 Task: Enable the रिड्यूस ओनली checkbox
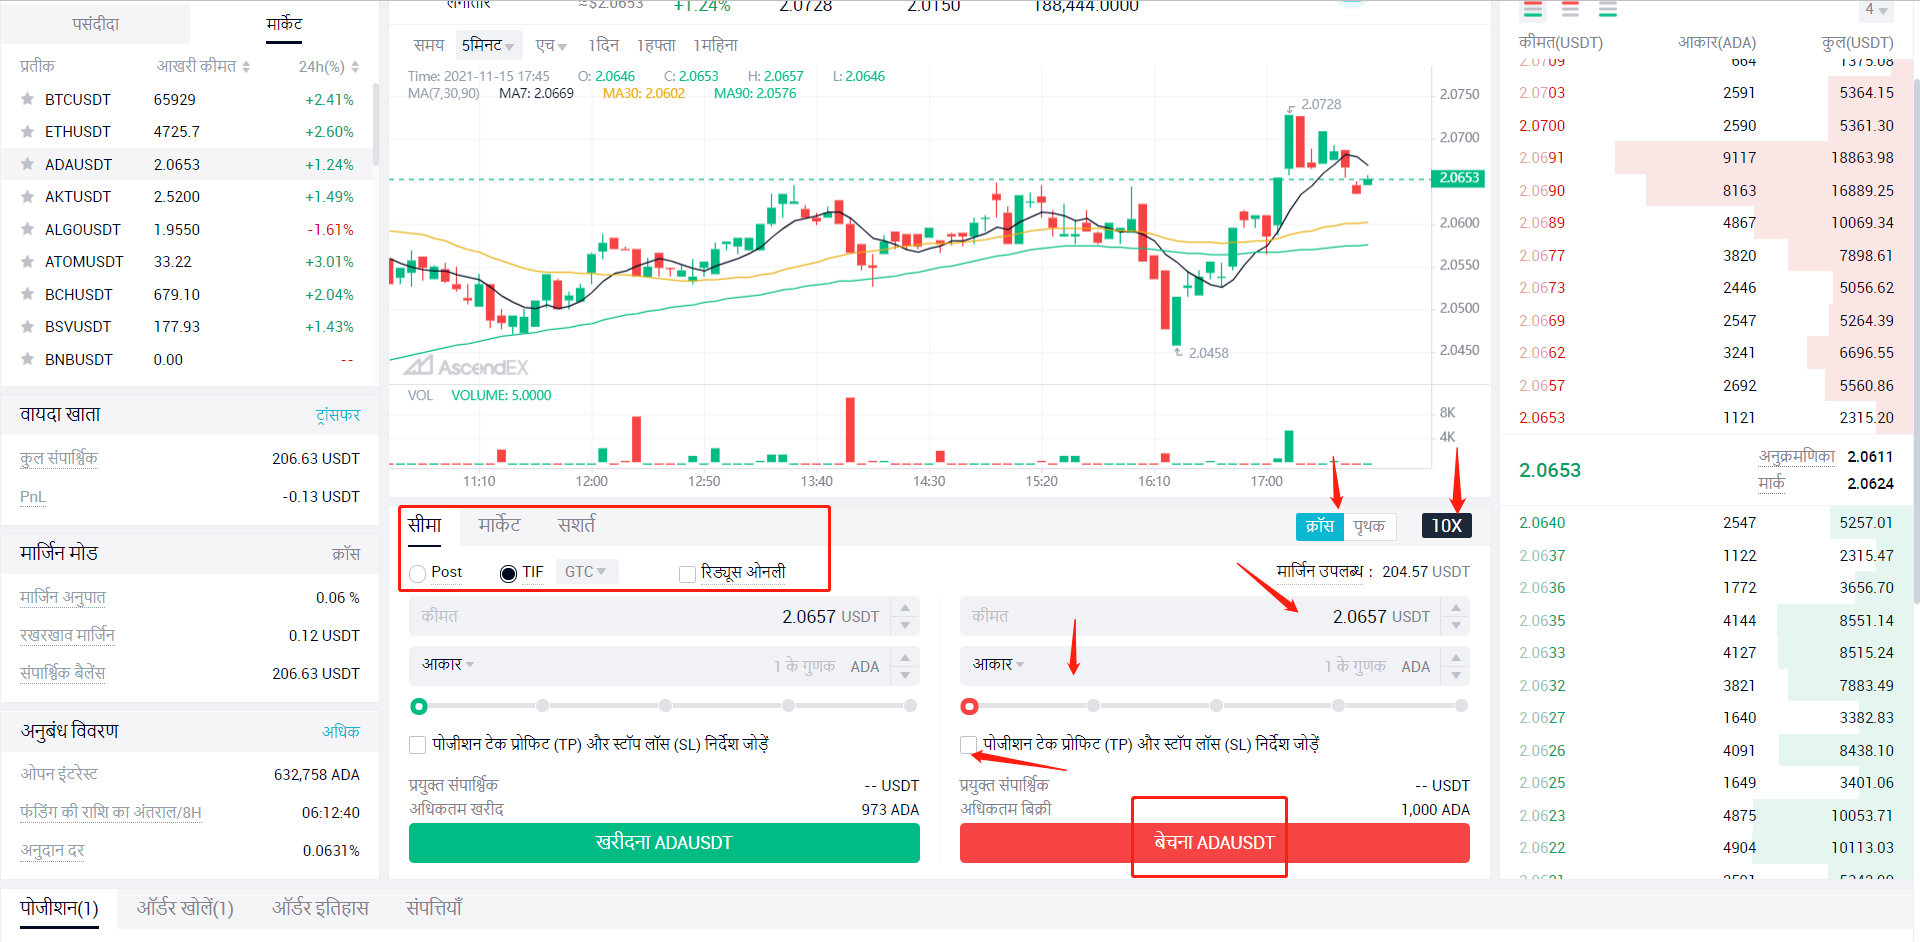(687, 573)
